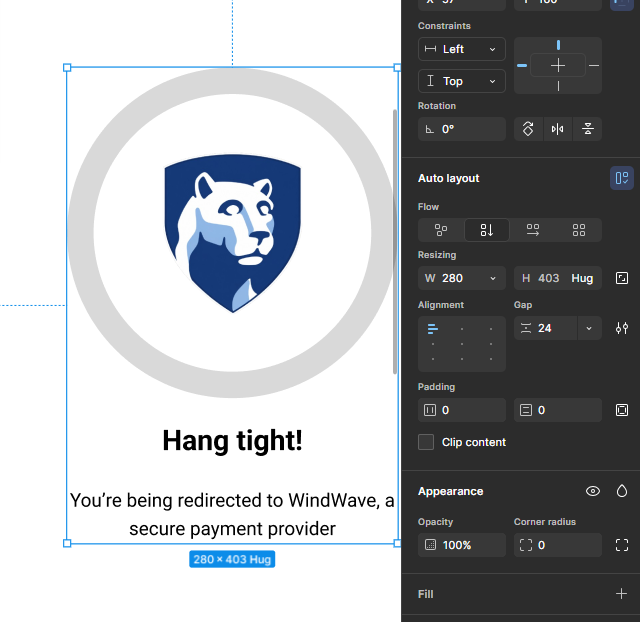Click the right constraint marker in widget
This screenshot has height=622, width=640.
pos(594,65)
